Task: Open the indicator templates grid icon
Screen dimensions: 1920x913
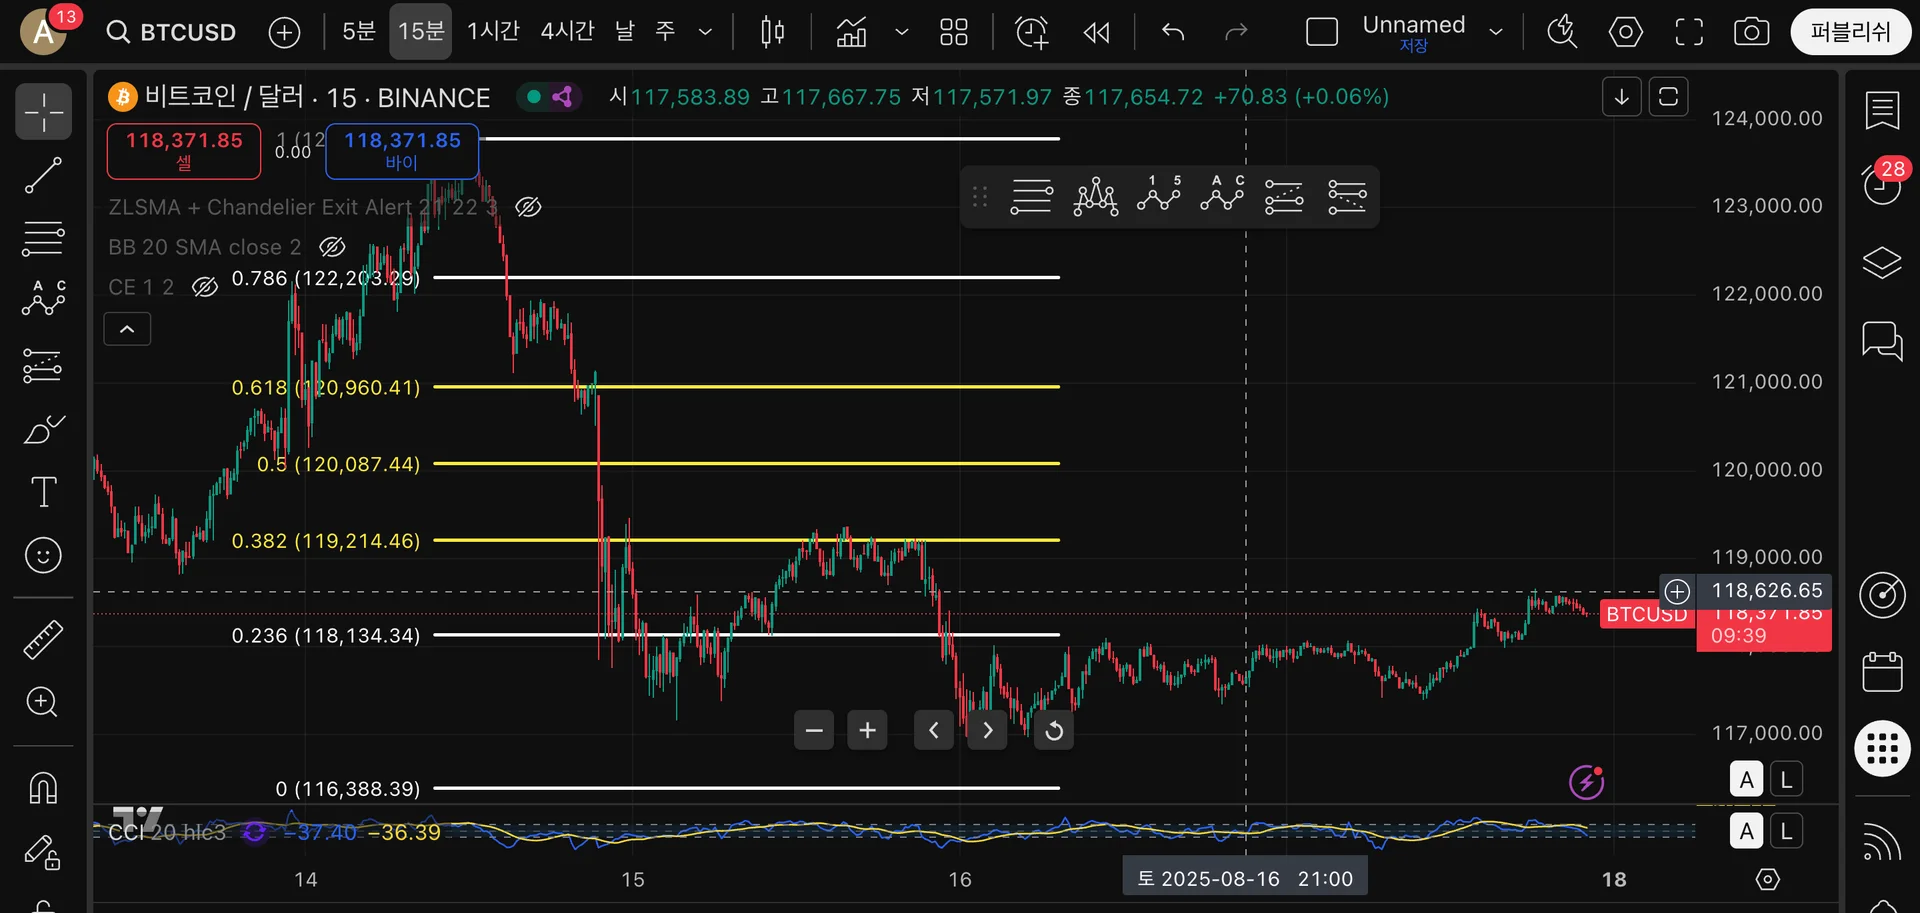Action: pyautogui.click(x=954, y=32)
